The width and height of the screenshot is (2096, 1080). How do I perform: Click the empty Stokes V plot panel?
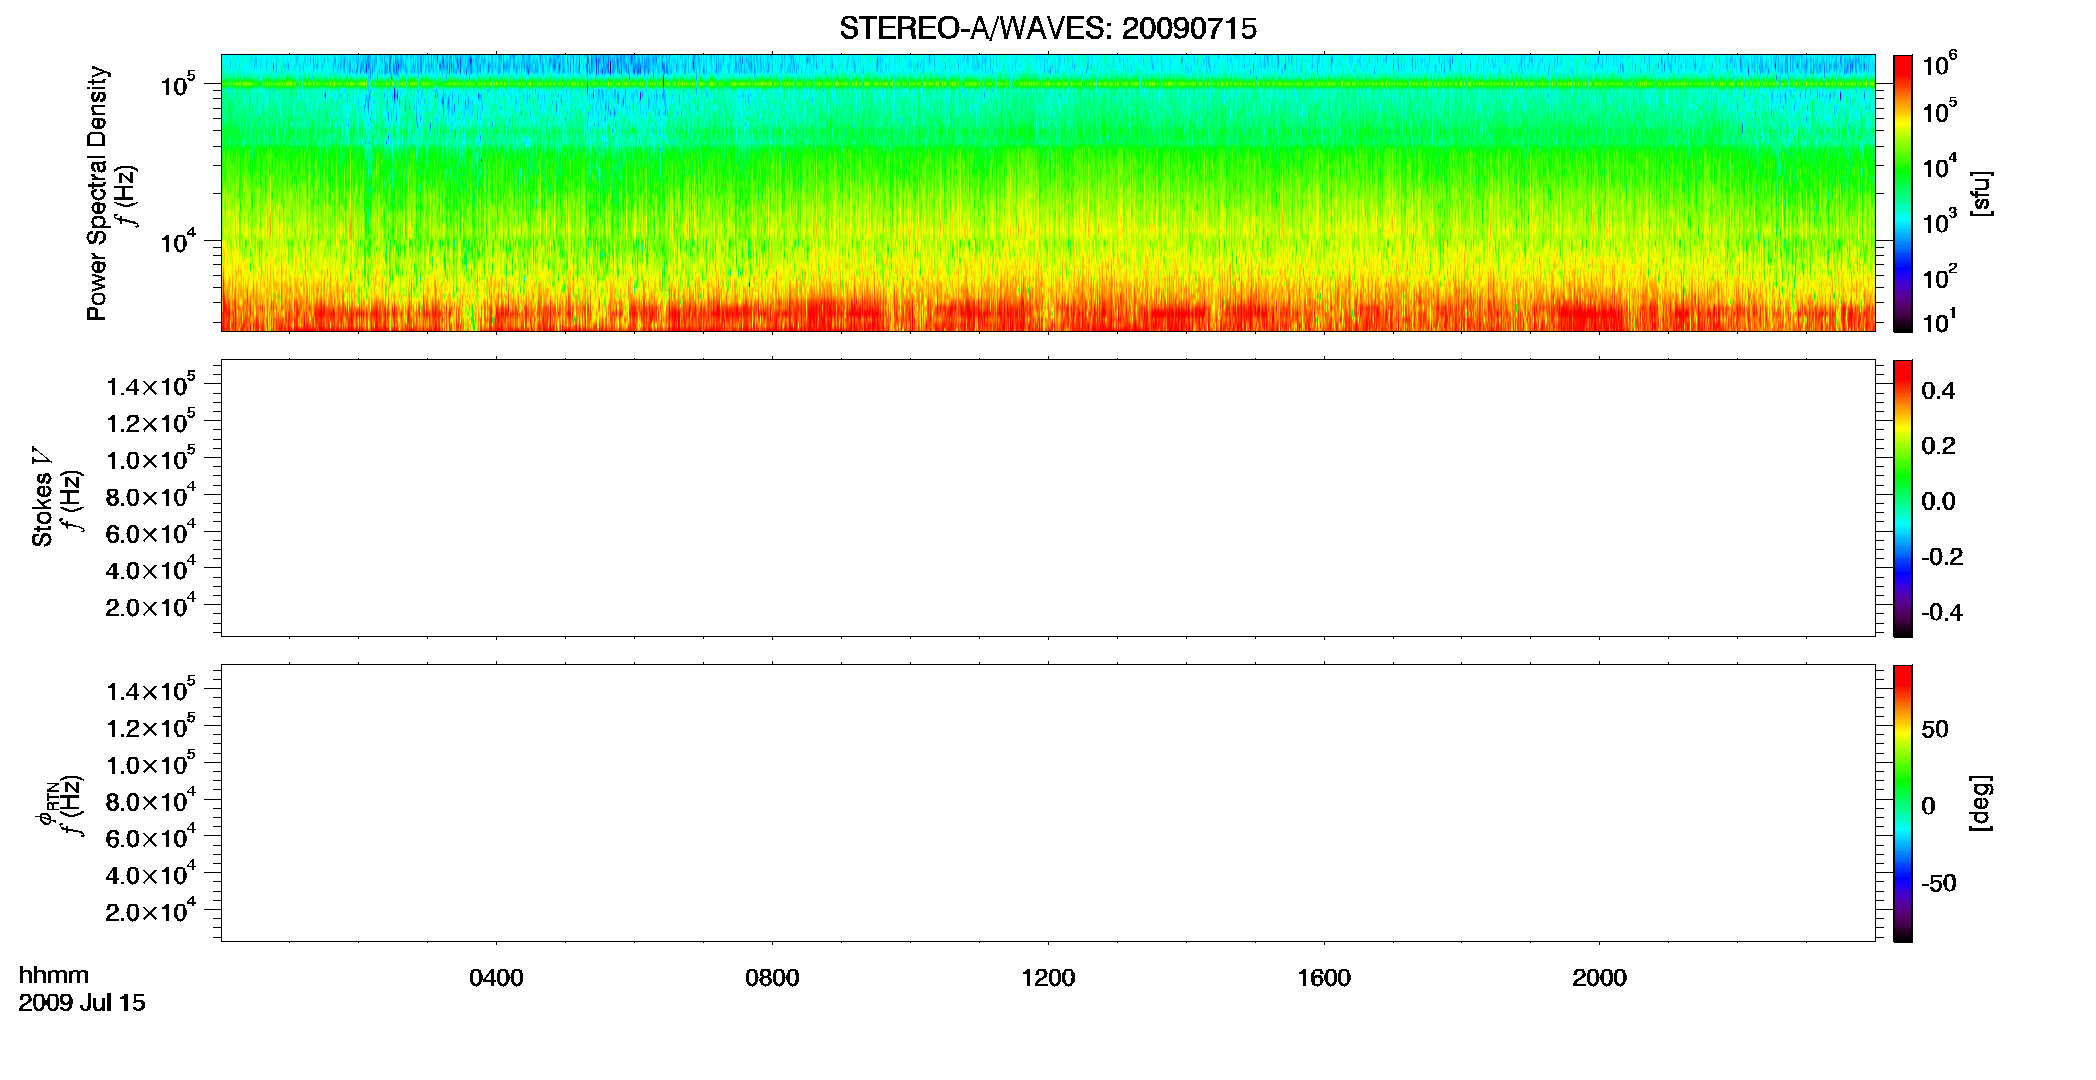[1048, 498]
